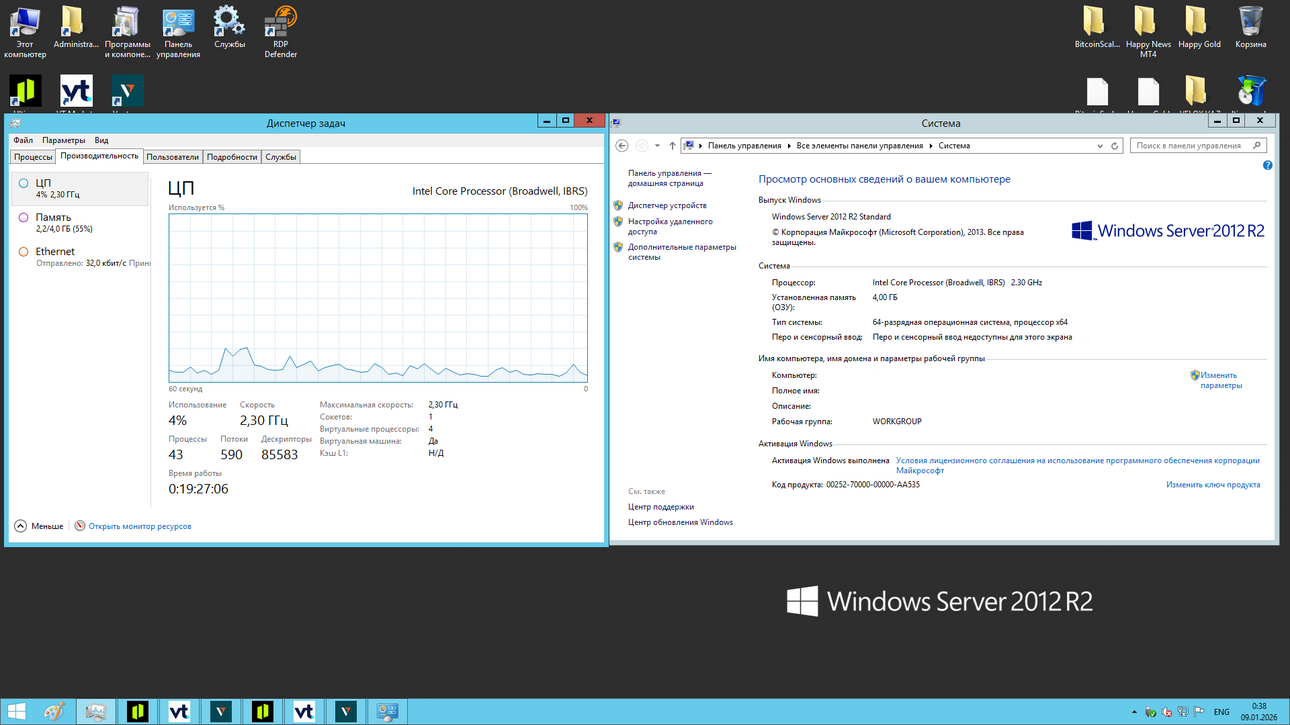Open the Paint icon in taskbar
The height and width of the screenshot is (725, 1290).
coord(54,712)
